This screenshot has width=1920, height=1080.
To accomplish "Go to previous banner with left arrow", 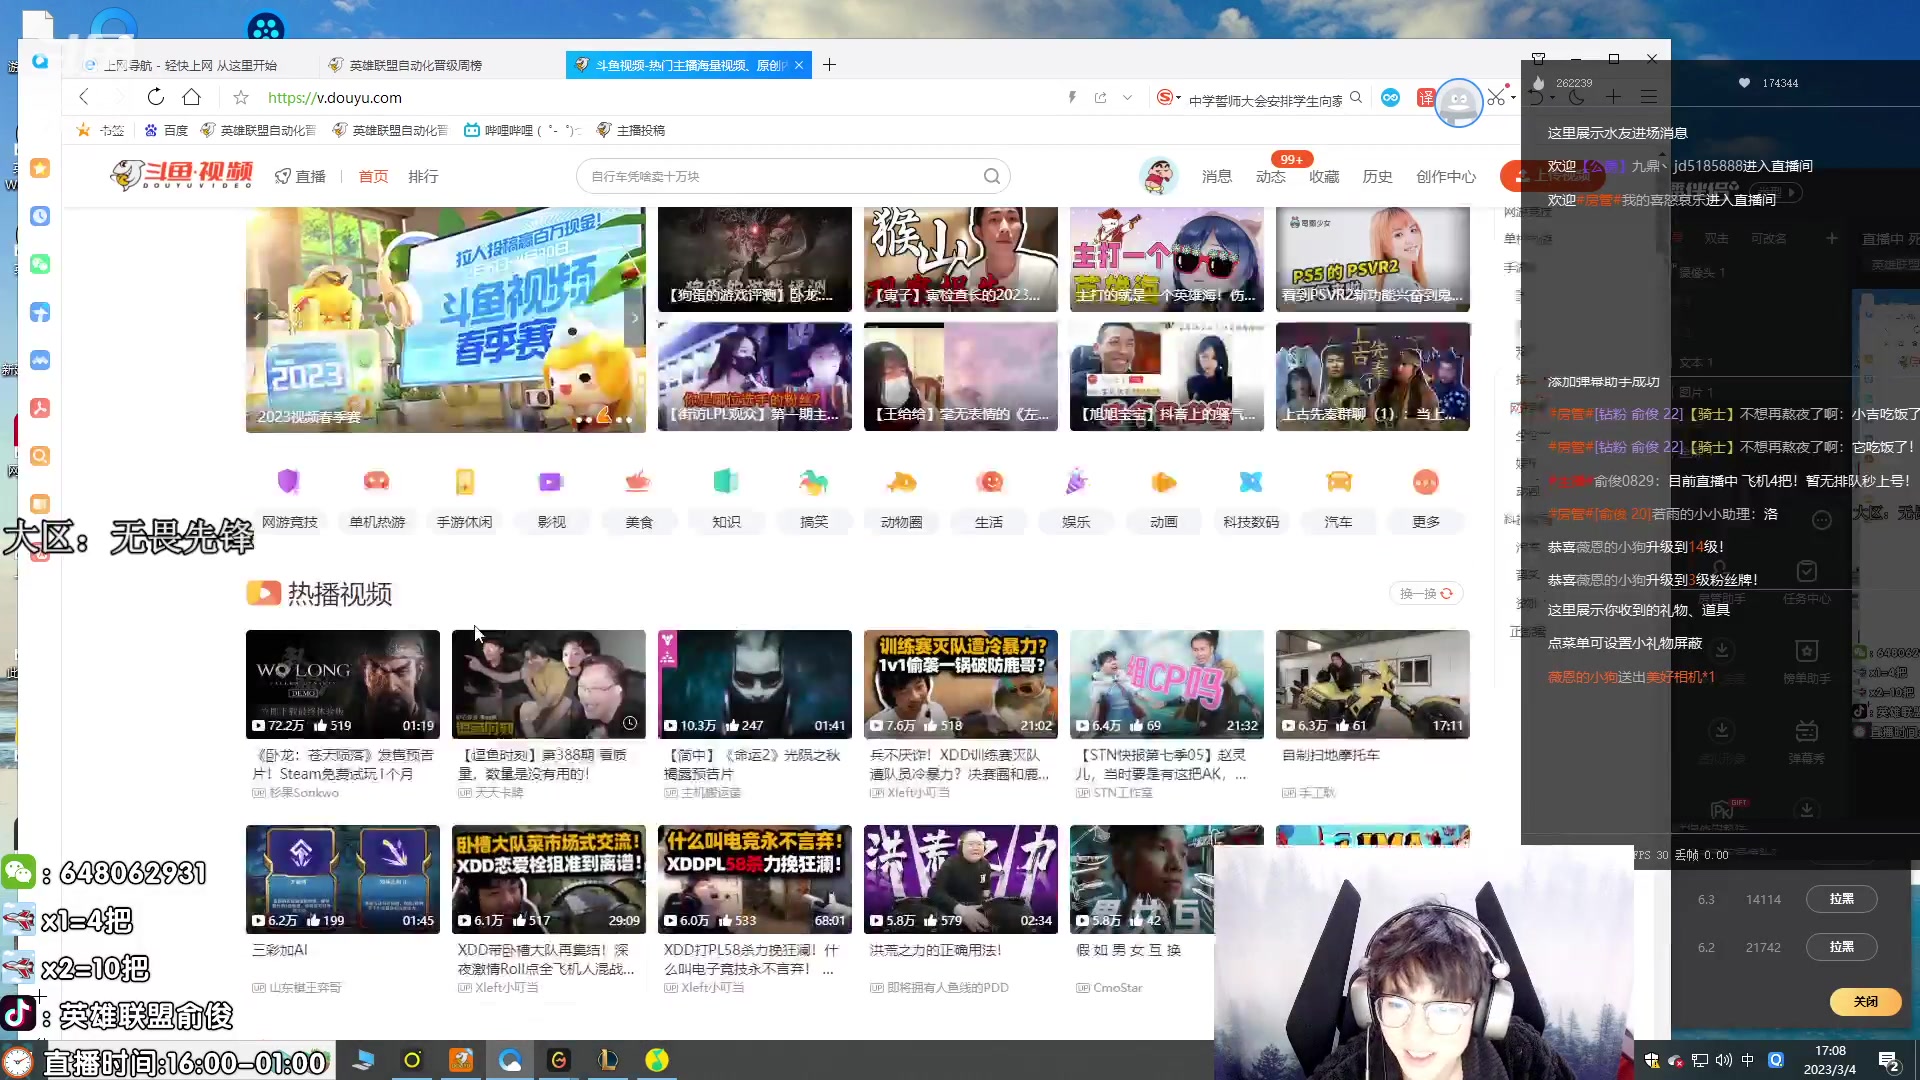I will (x=258, y=317).
